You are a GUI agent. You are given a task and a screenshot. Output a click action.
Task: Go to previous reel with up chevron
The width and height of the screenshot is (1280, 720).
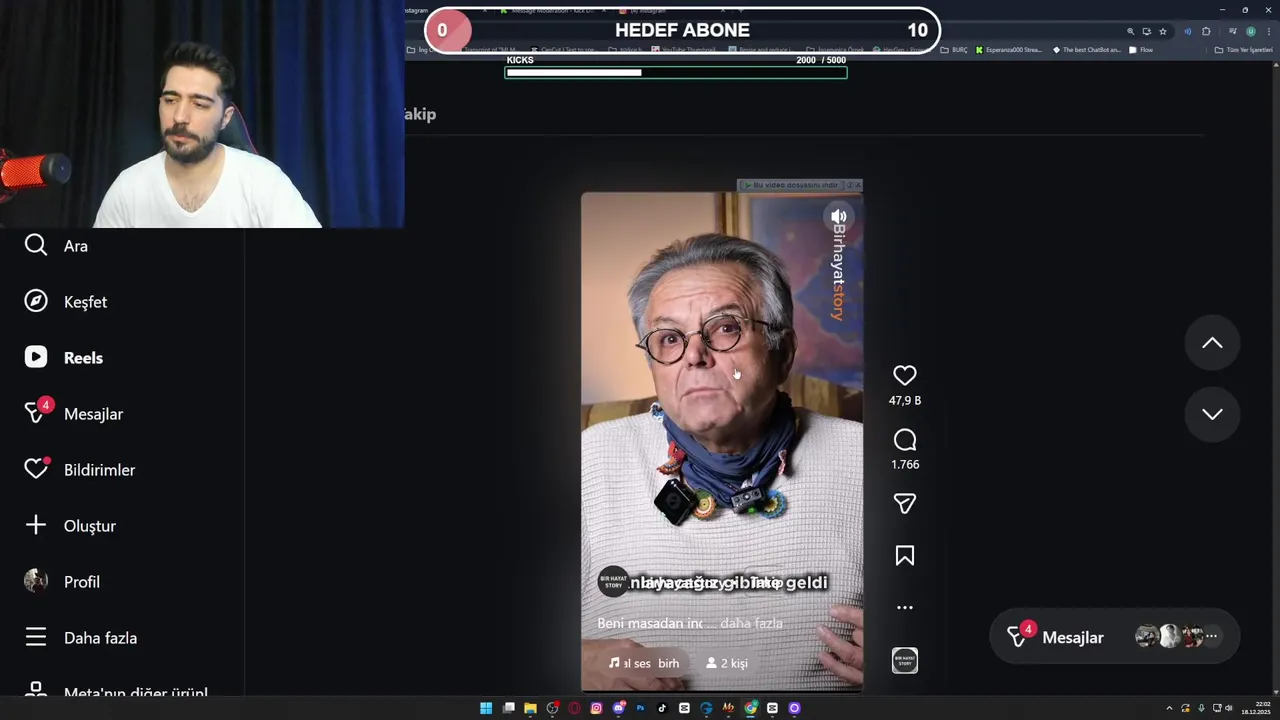1212,343
